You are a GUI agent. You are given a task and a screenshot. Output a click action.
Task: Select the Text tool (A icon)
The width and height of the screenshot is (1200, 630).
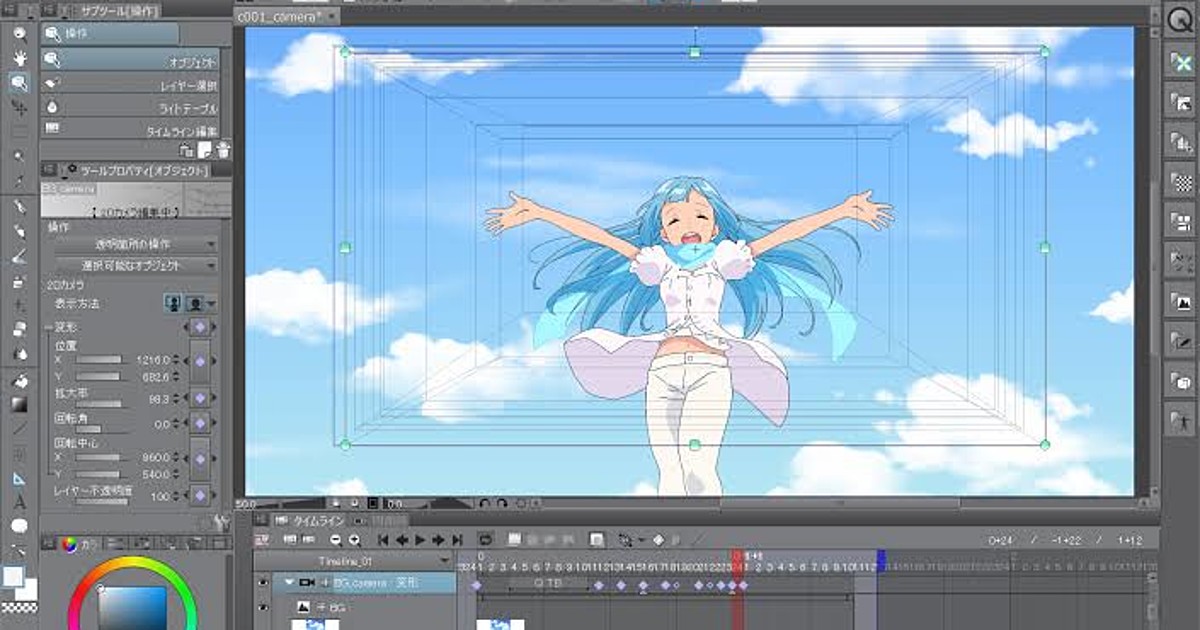click(x=19, y=502)
